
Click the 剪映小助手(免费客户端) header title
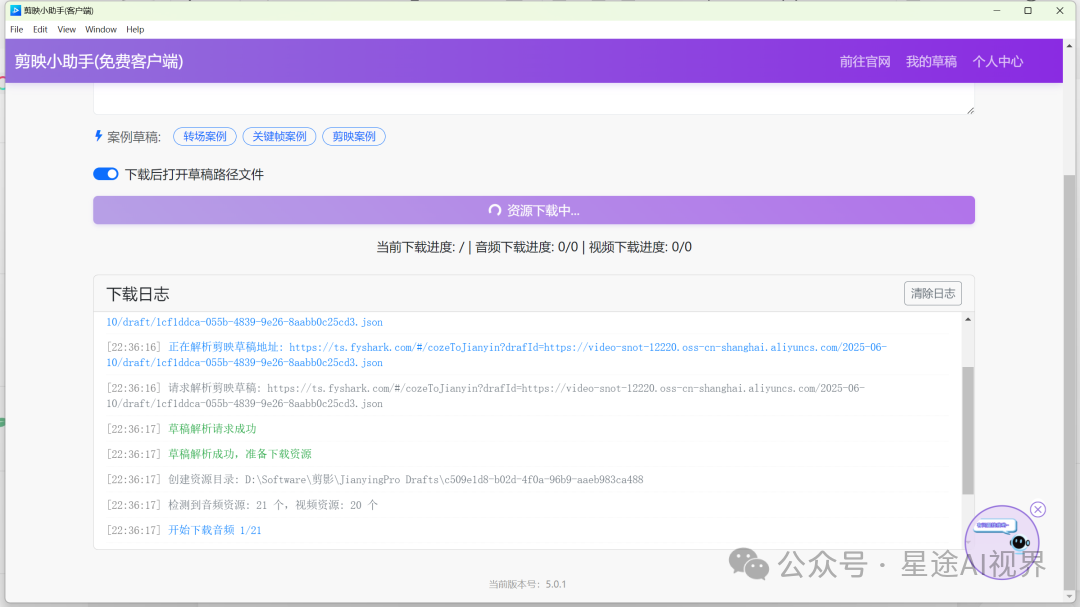(99, 61)
